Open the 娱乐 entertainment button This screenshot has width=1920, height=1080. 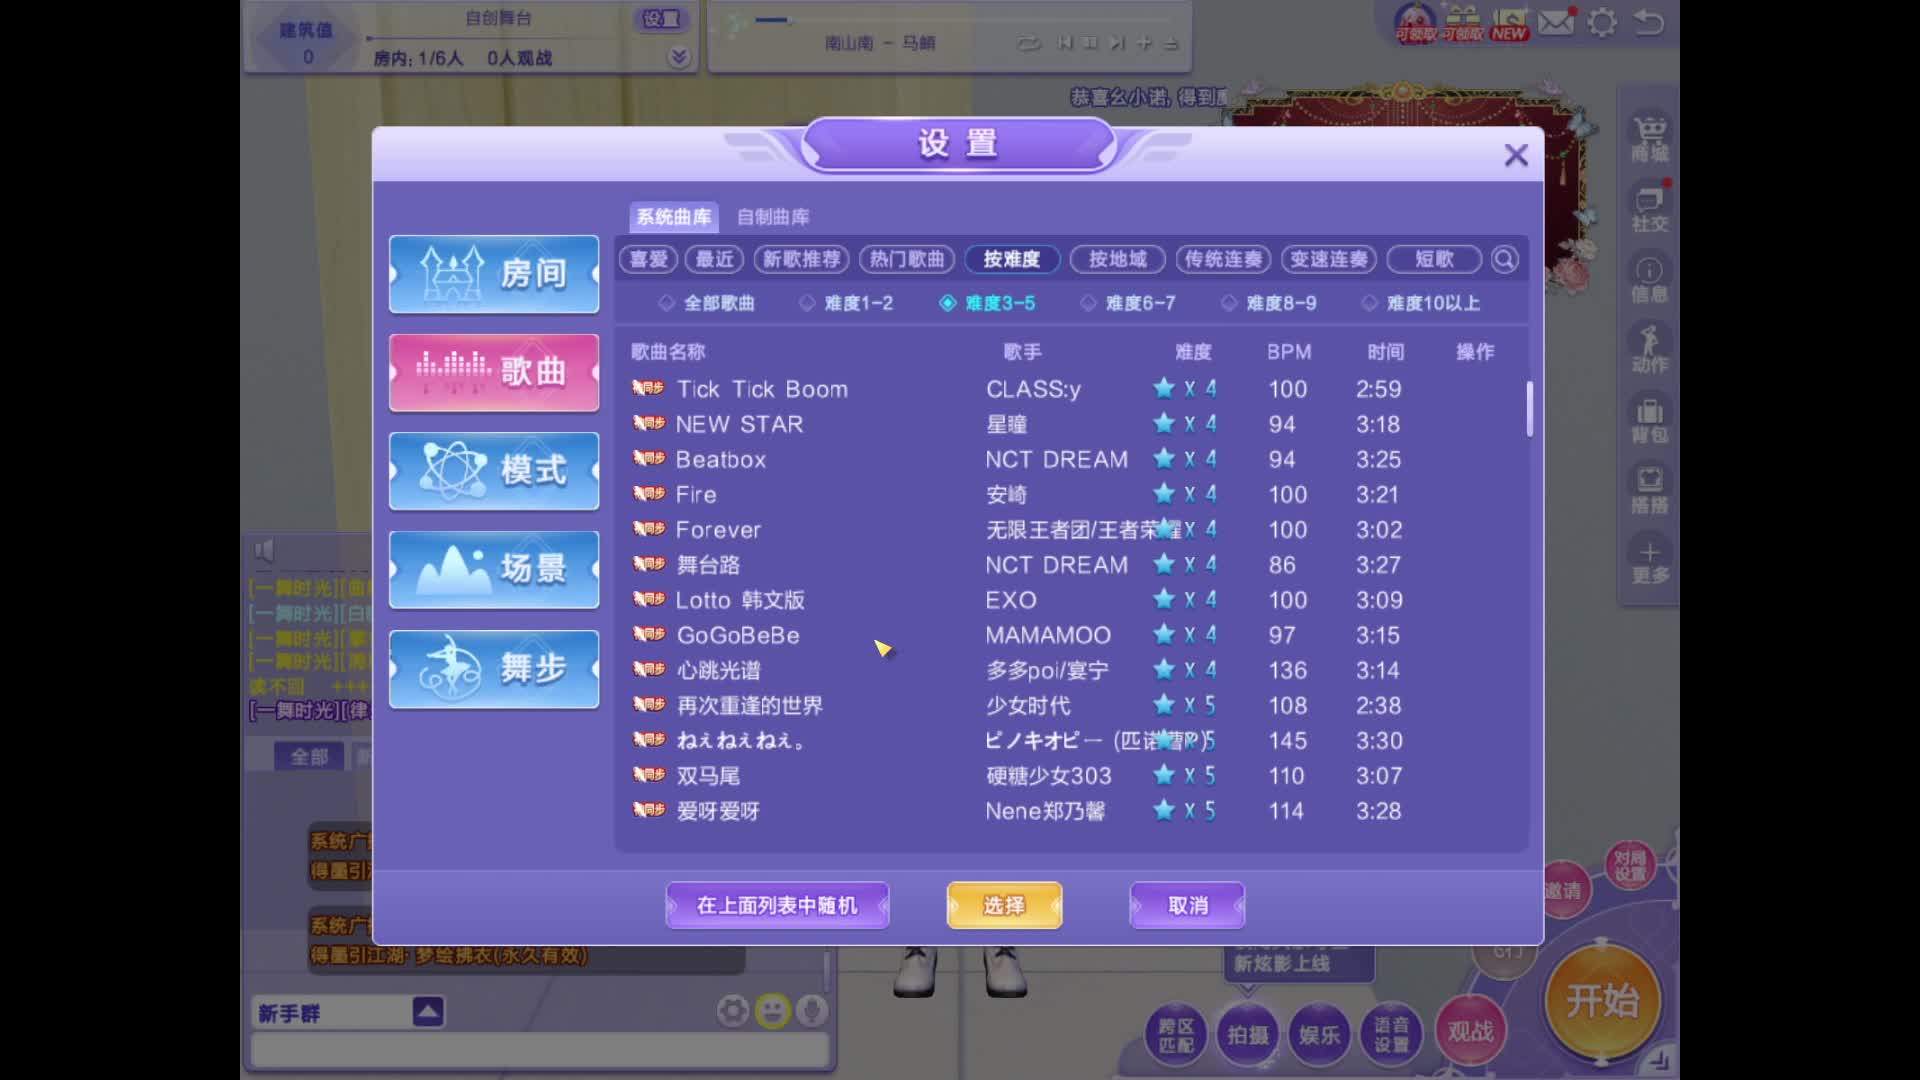tap(1319, 1035)
